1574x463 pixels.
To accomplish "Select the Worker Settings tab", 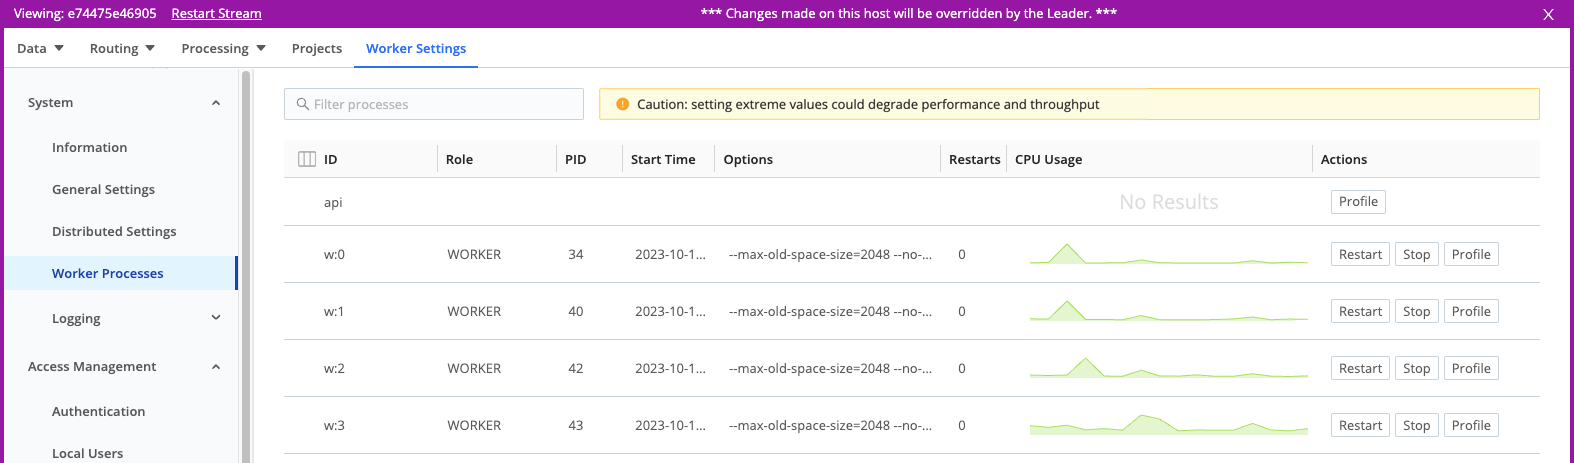I will [x=416, y=48].
